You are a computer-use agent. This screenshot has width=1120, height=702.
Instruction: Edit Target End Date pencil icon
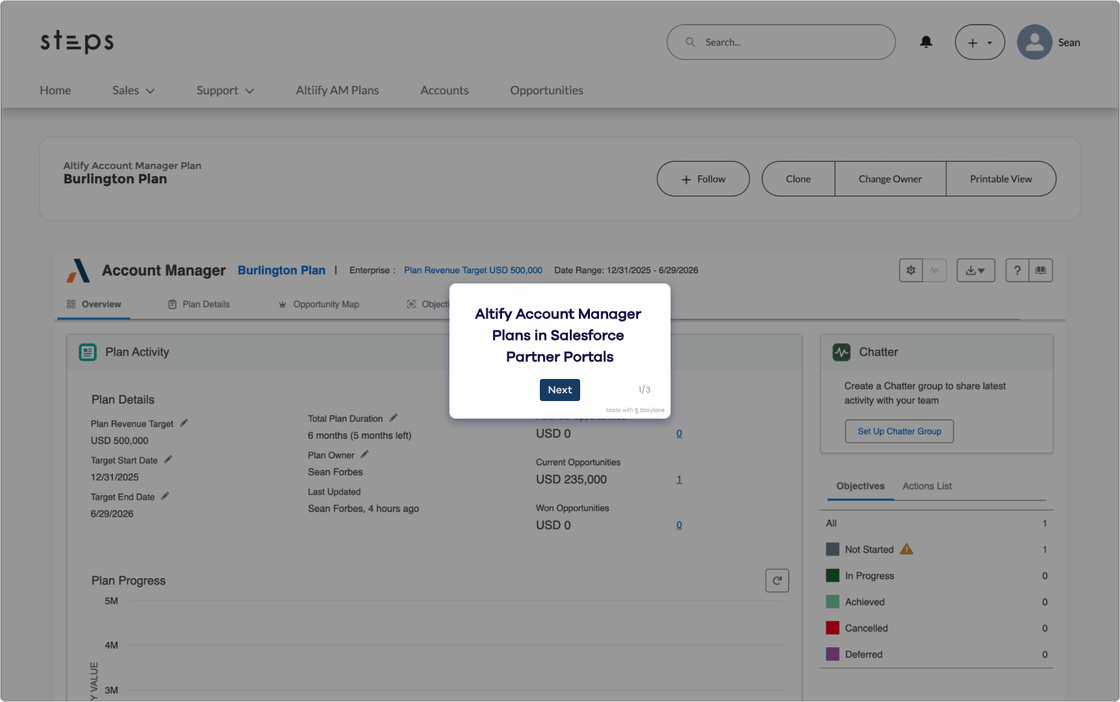pyautogui.click(x=165, y=496)
